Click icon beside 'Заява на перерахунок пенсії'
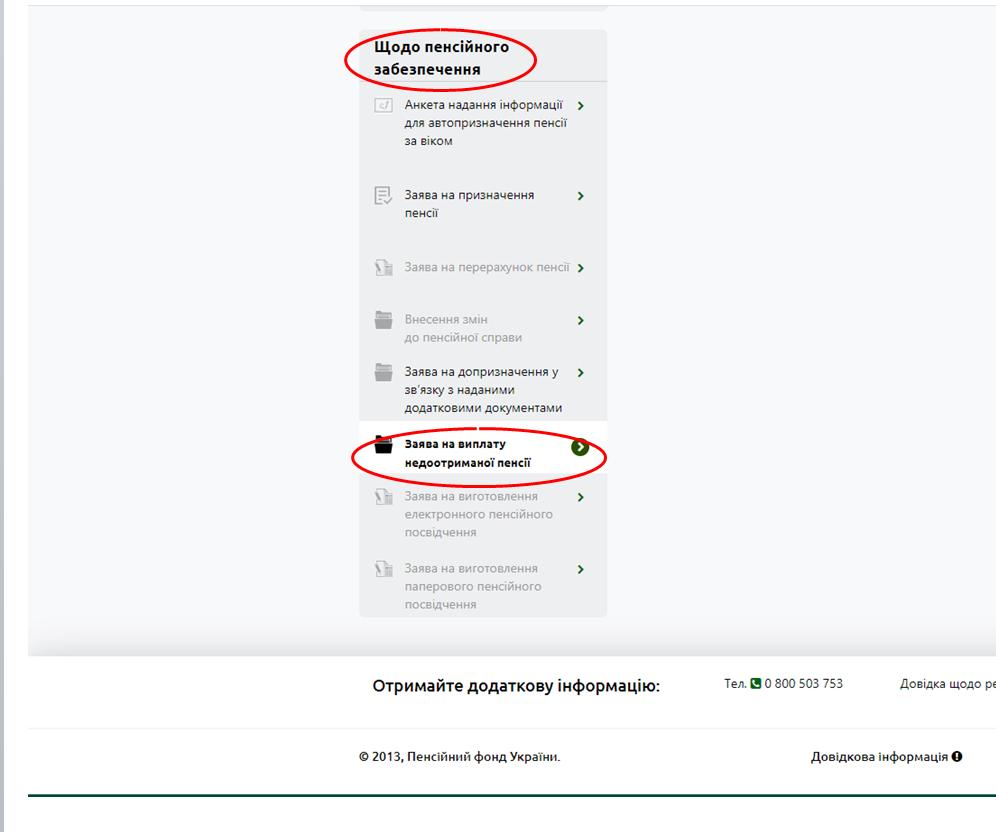 point(383,268)
